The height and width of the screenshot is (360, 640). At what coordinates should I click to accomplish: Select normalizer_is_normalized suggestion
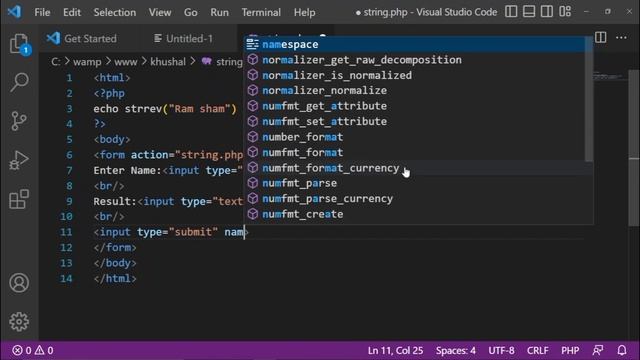414,75
